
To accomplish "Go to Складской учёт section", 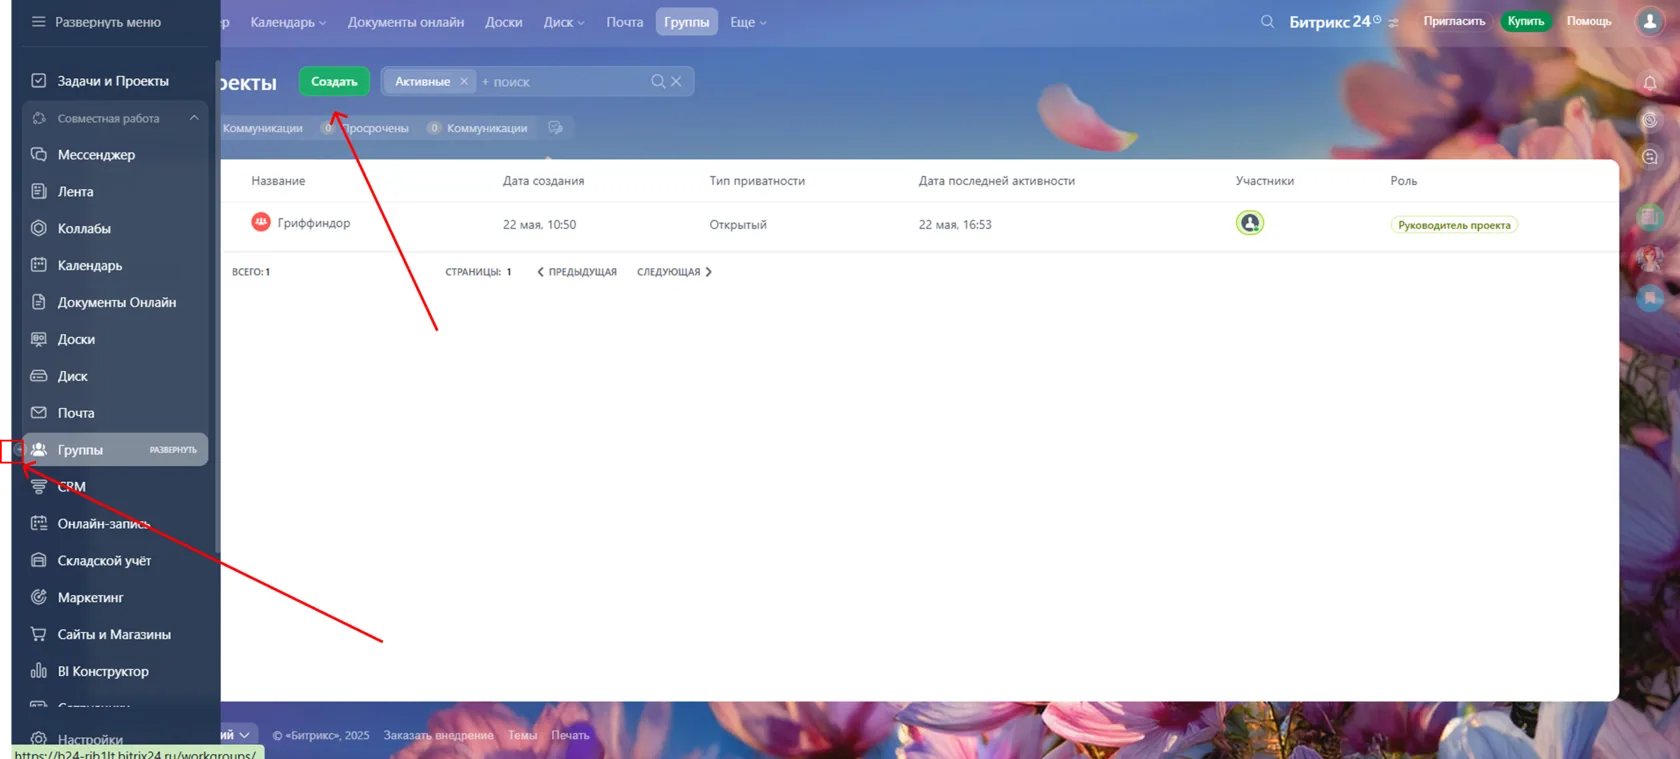I will click(104, 561).
